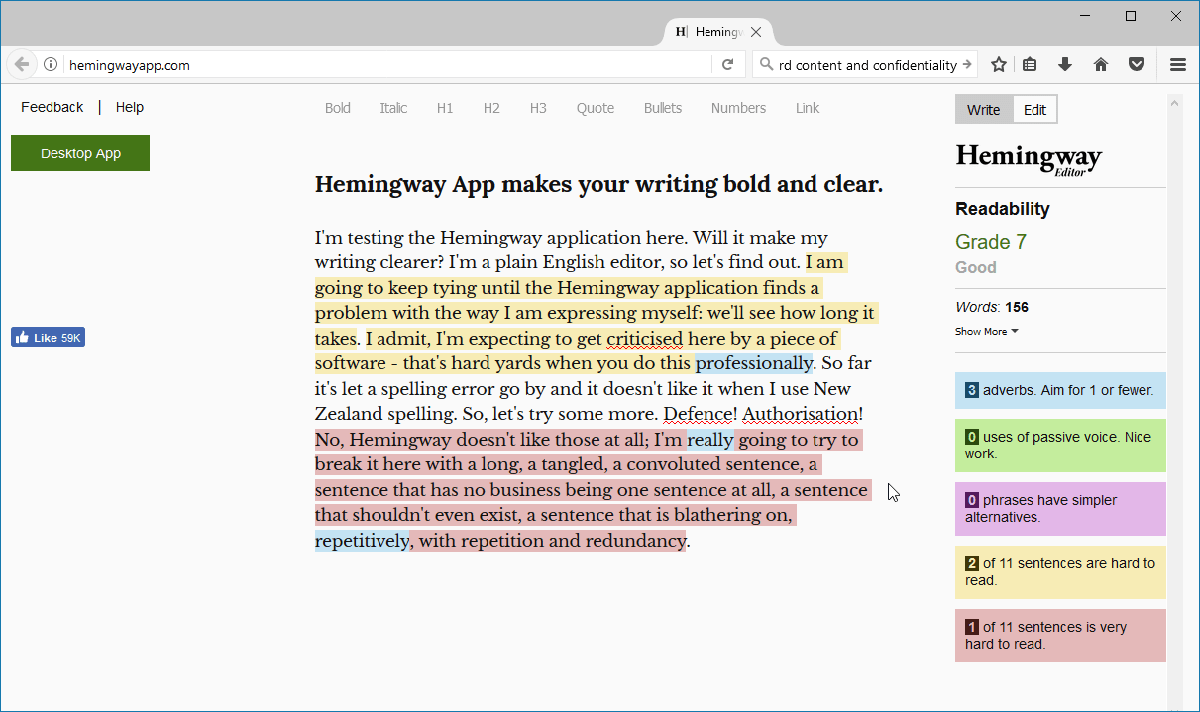
Task: Submit search with the go arrow
Action: (x=967, y=65)
